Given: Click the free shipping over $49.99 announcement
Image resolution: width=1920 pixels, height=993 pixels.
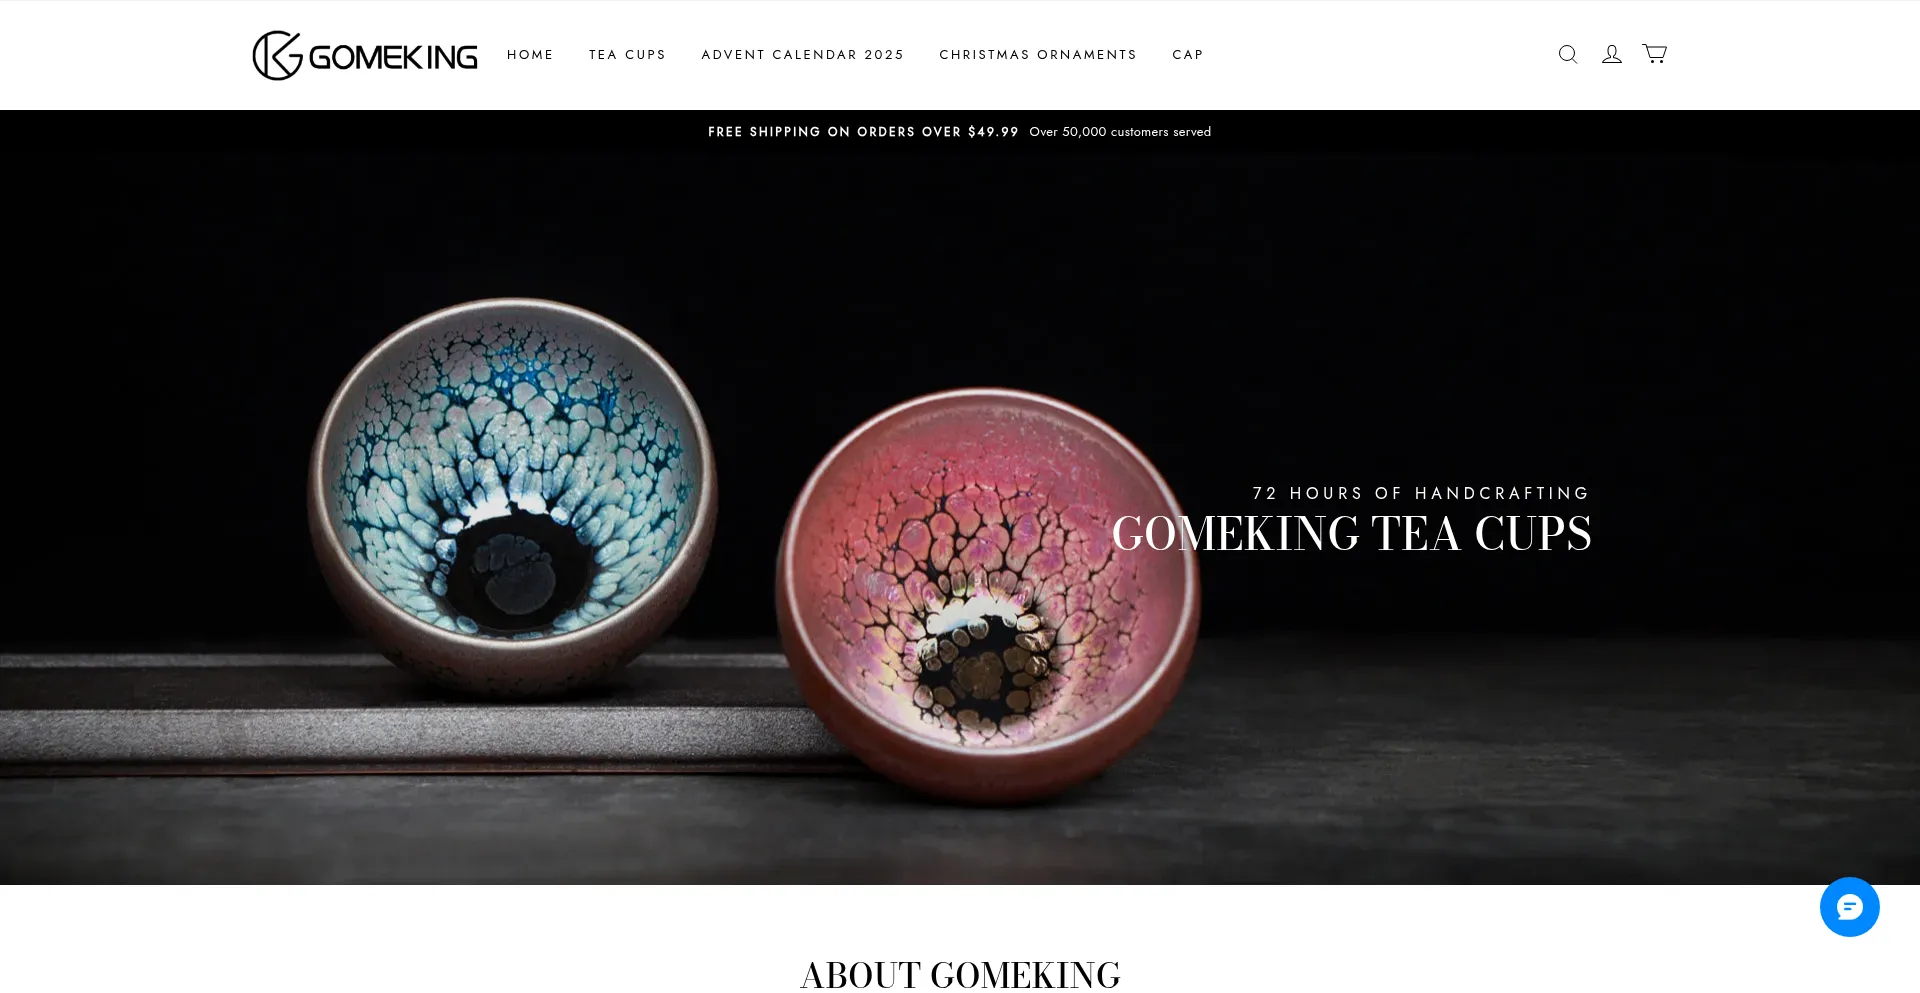Looking at the screenshot, I should [863, 132].
